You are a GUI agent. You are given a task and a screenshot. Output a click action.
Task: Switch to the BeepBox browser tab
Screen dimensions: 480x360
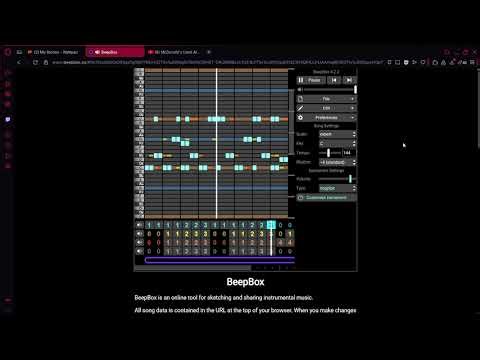[x=115, y=52]
